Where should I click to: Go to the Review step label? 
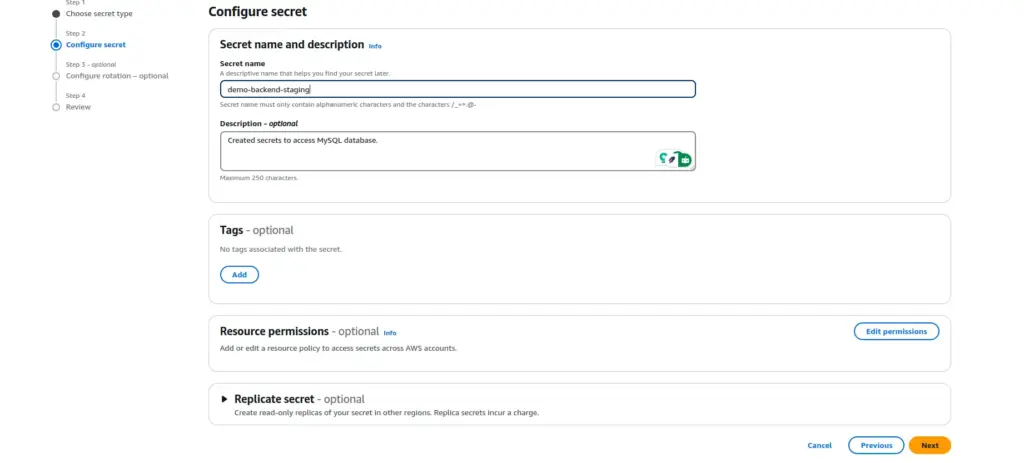pos(78,107)
